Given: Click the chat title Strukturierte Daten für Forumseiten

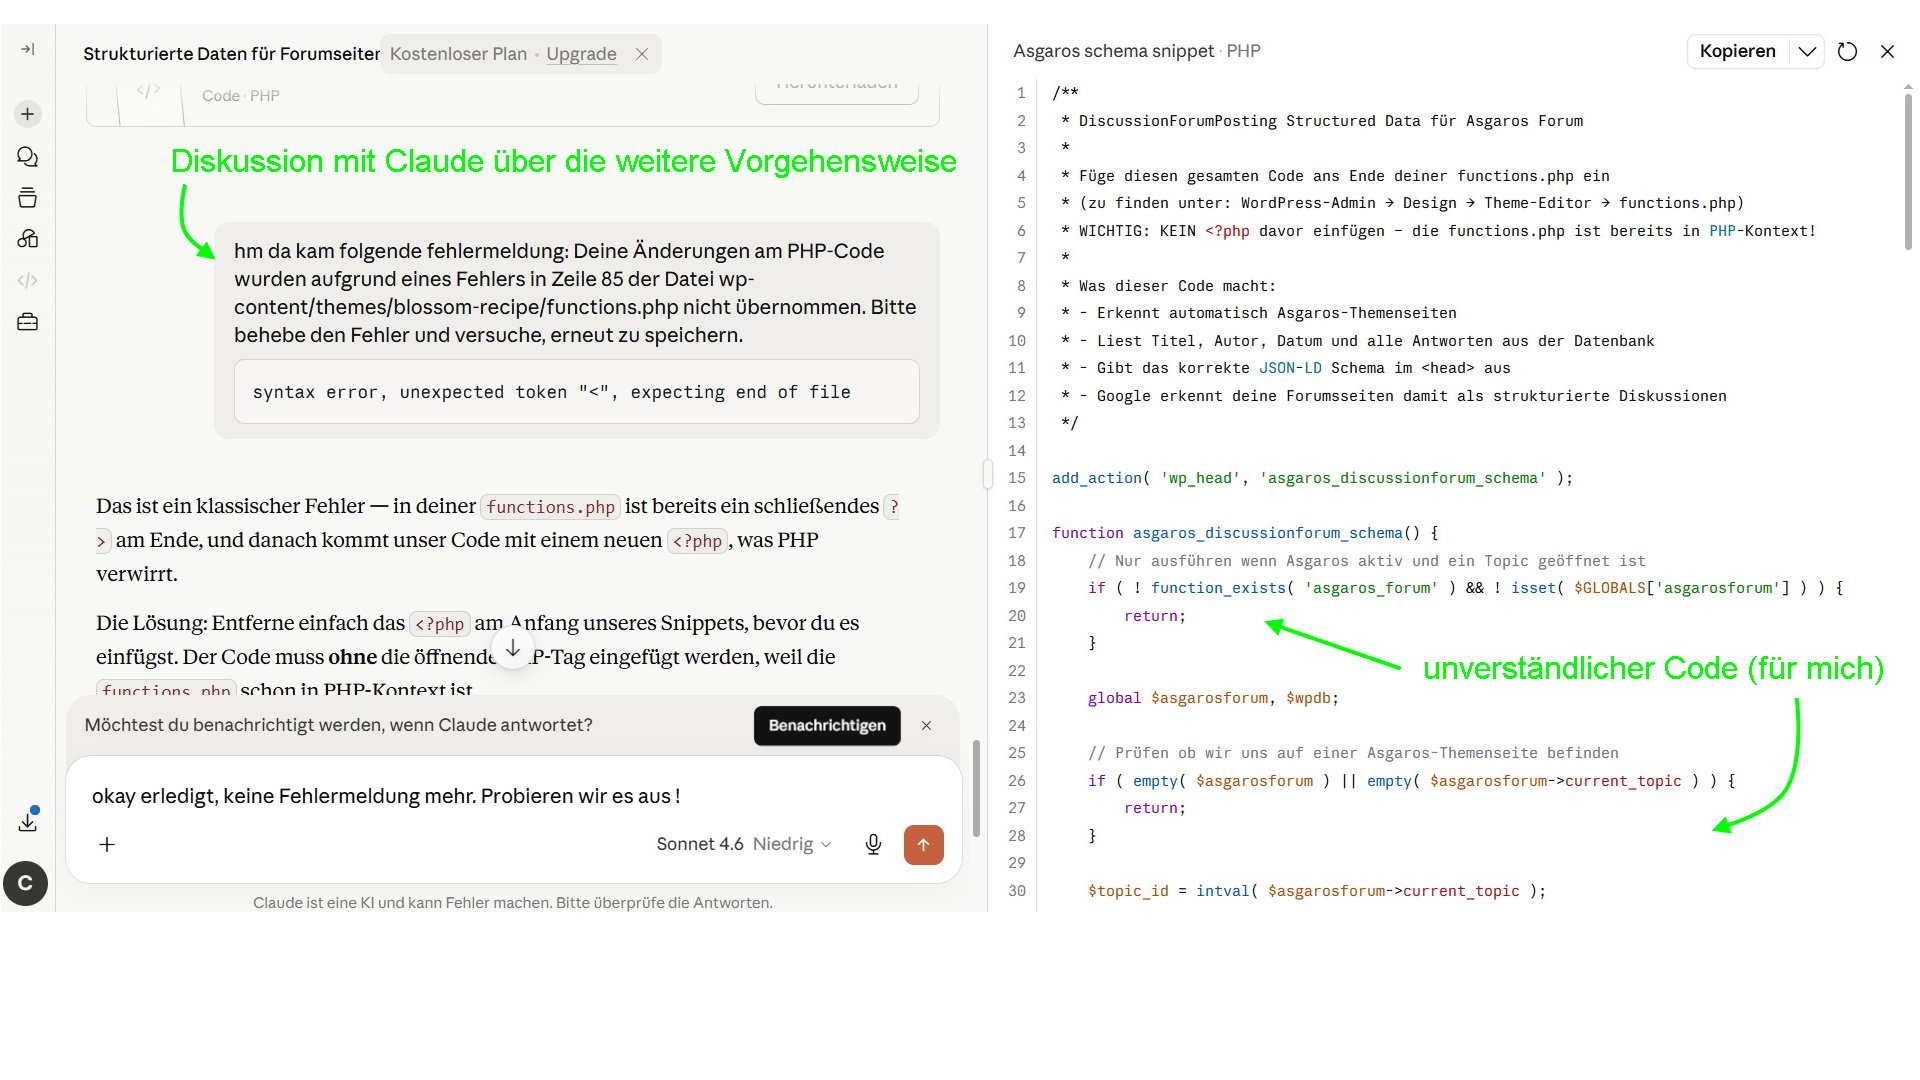Looking at the screenshot, I should 232,54.
